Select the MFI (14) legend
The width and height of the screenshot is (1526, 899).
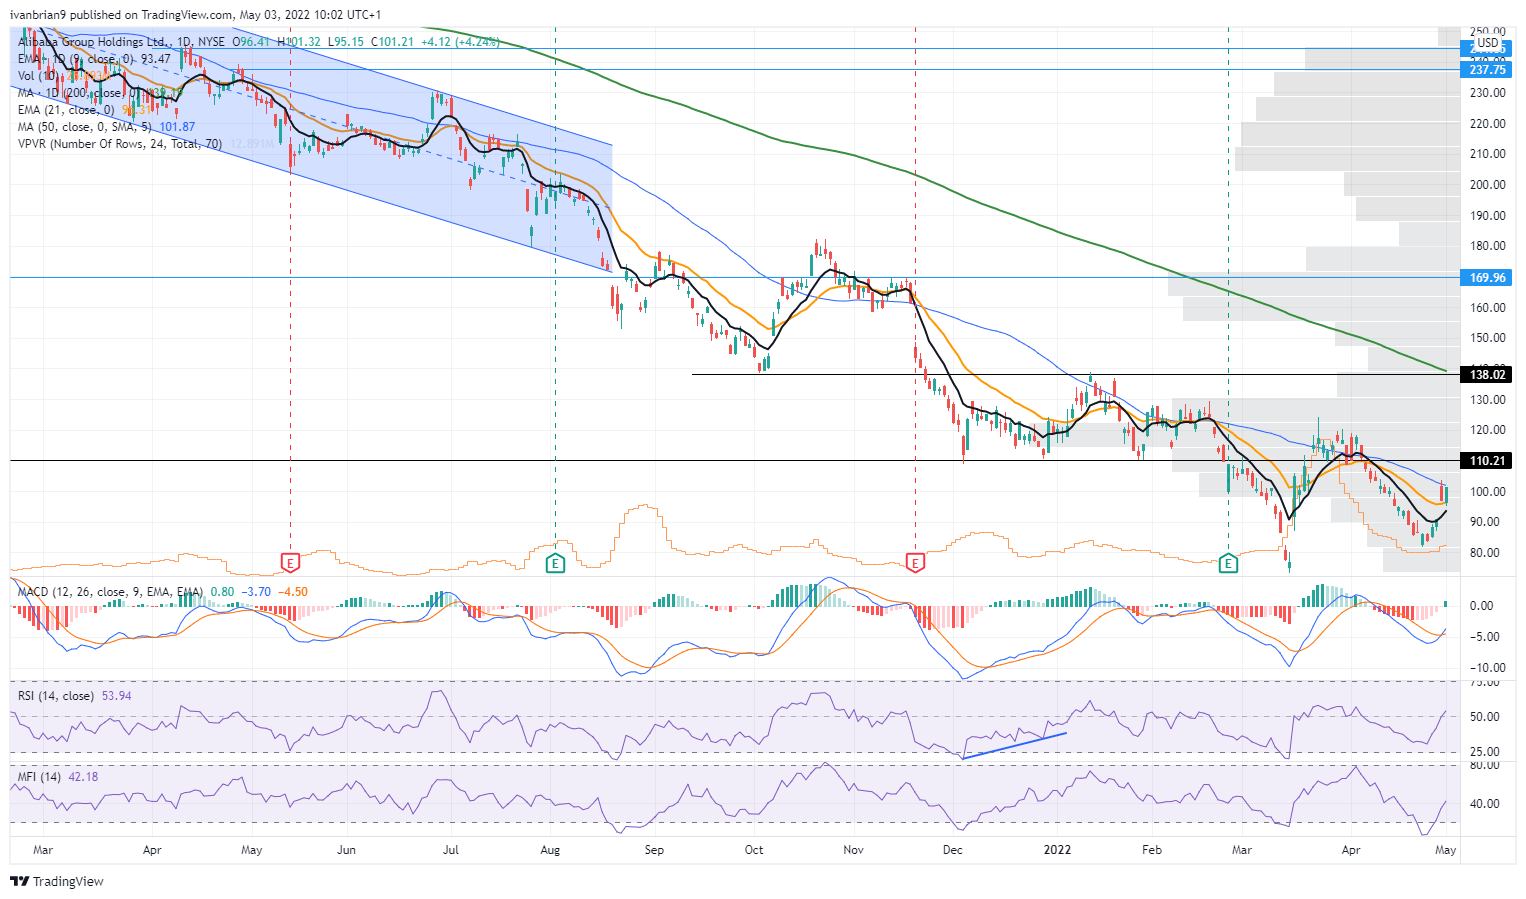click(39, 777)
